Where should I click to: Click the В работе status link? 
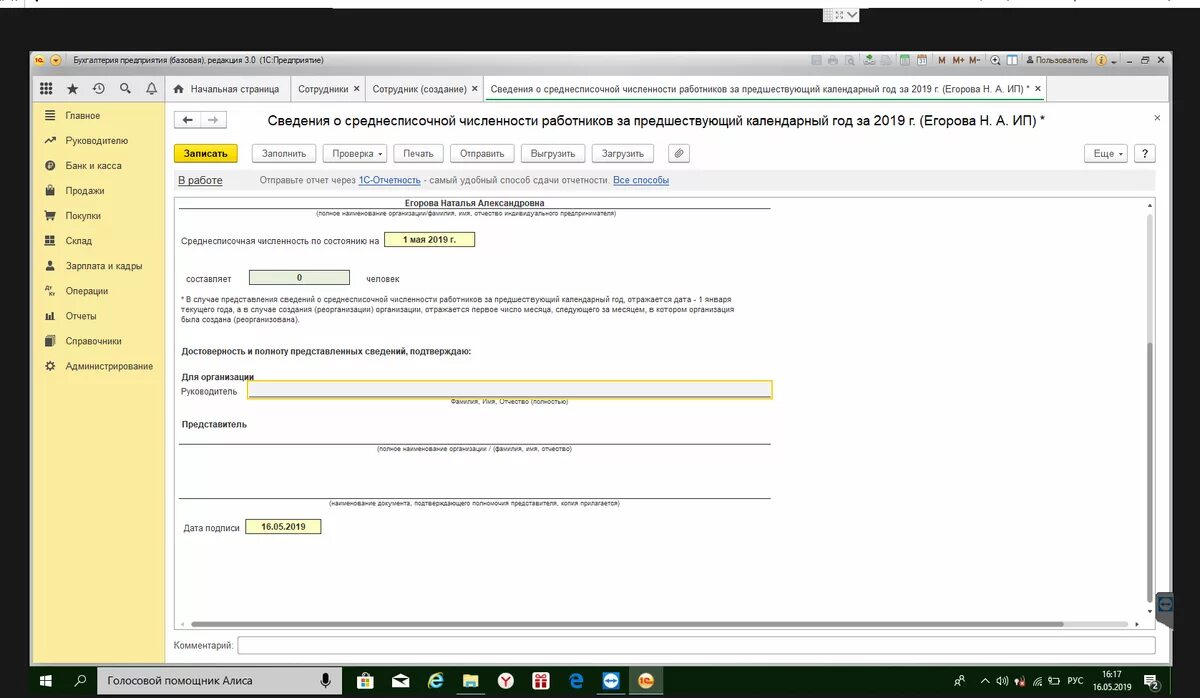[200, 181]
